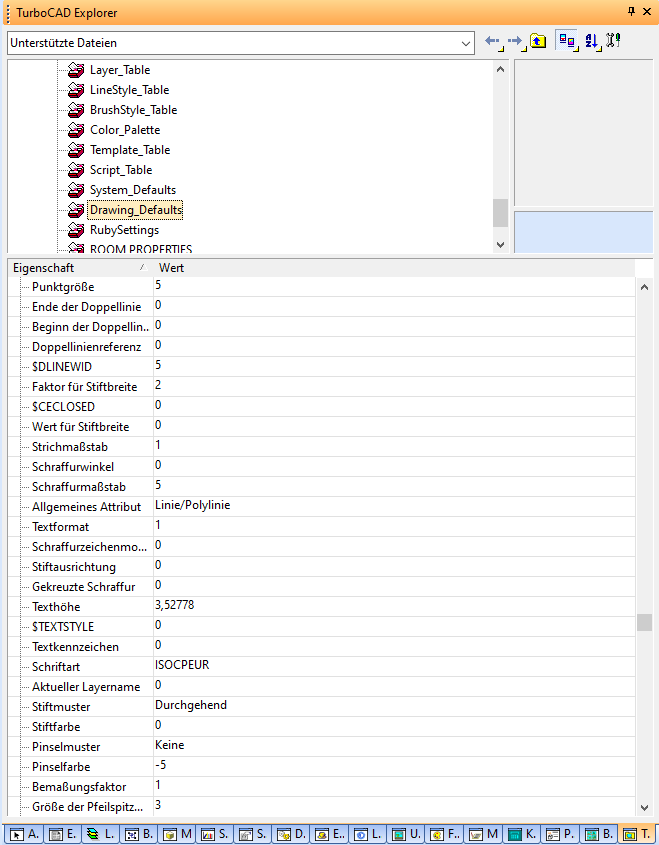659x845 pixels.
Task: Open the F.. tab at bottom
Action: pyautogui.click(x=444, y=834)
